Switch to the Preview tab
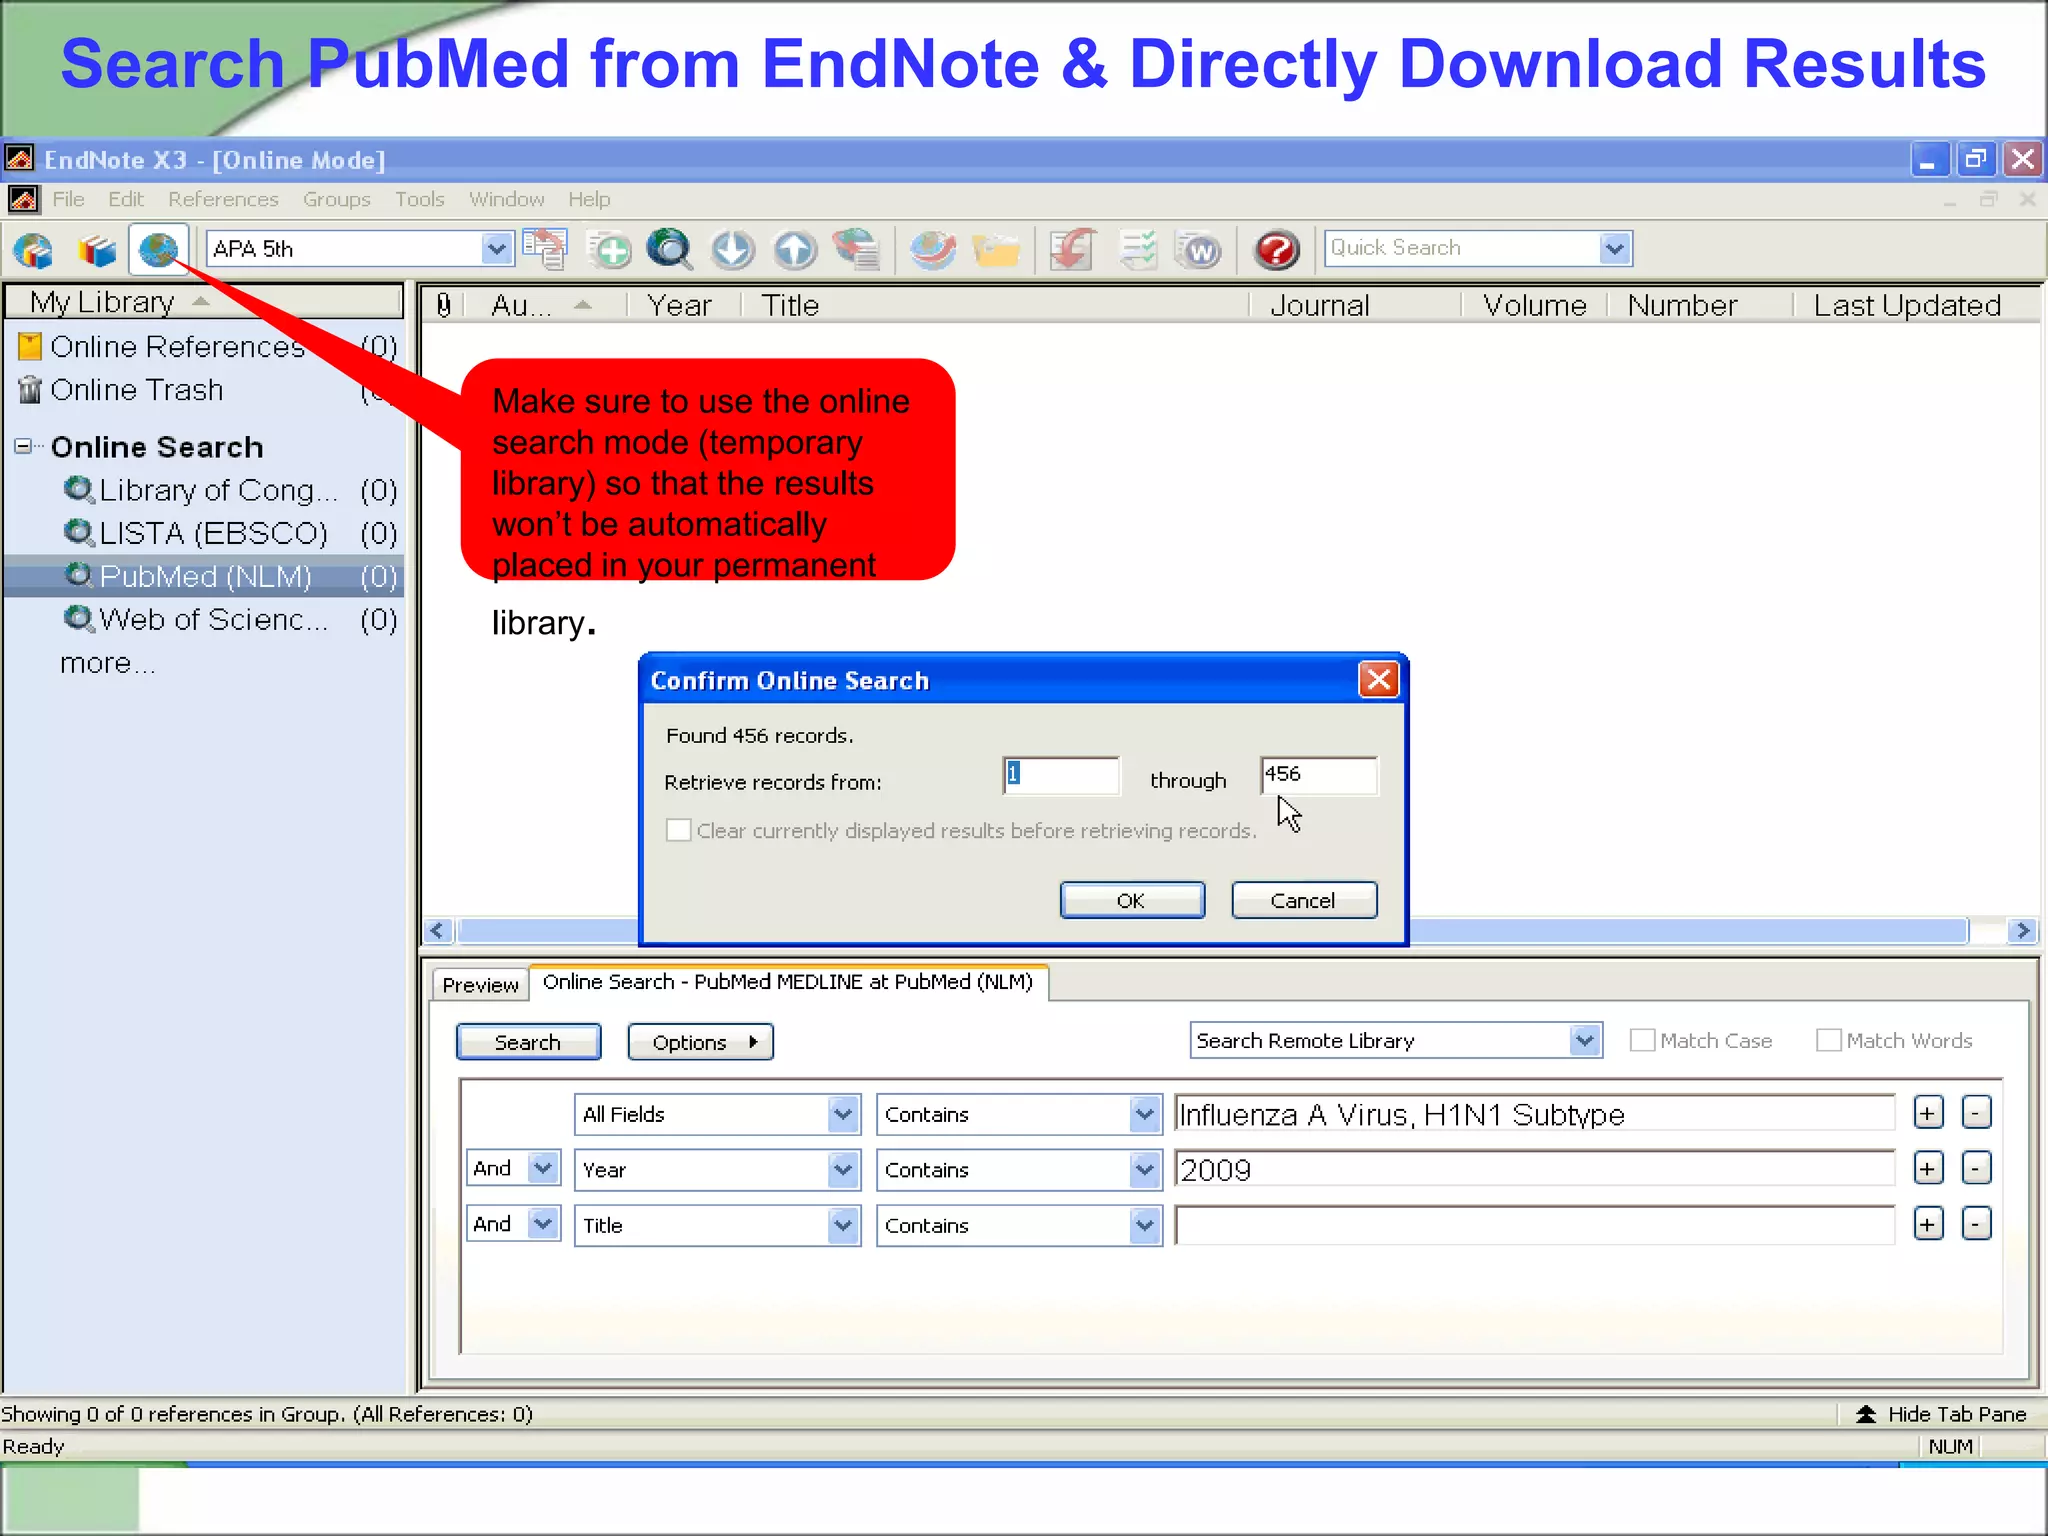2048x1536 pixels. (480, 985)
